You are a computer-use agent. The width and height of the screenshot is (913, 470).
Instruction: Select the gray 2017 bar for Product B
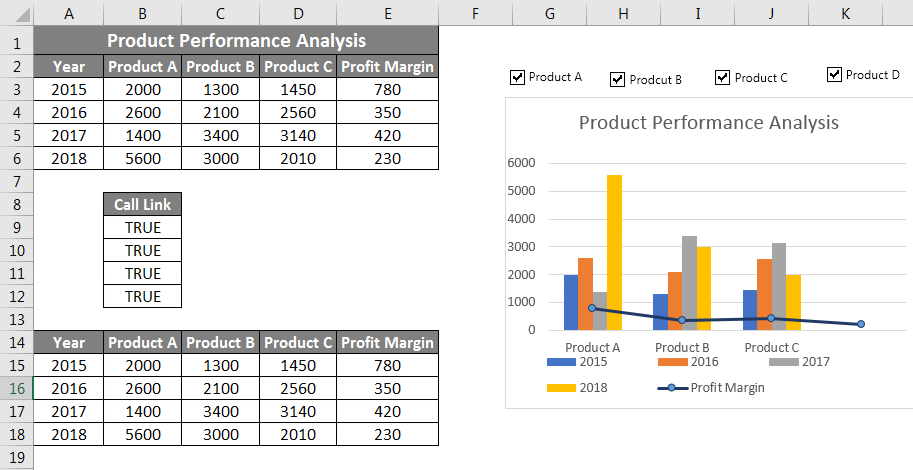pyautogui.click(x=689, y=283)
